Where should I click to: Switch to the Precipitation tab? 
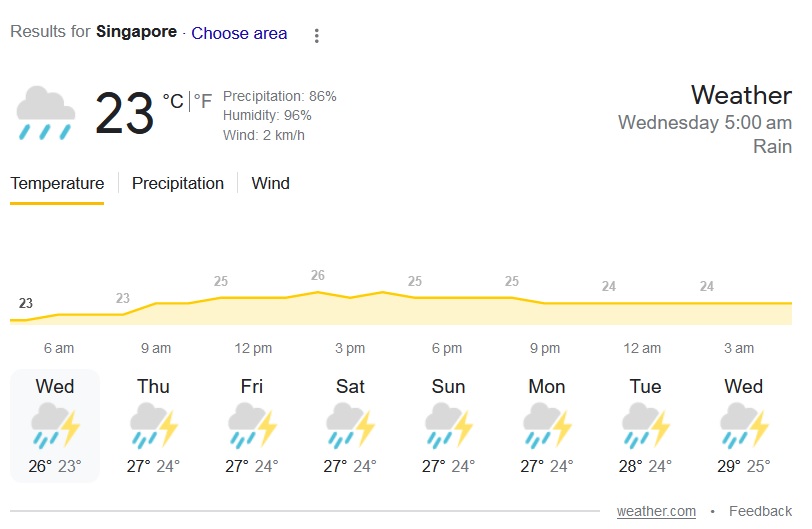178,184
